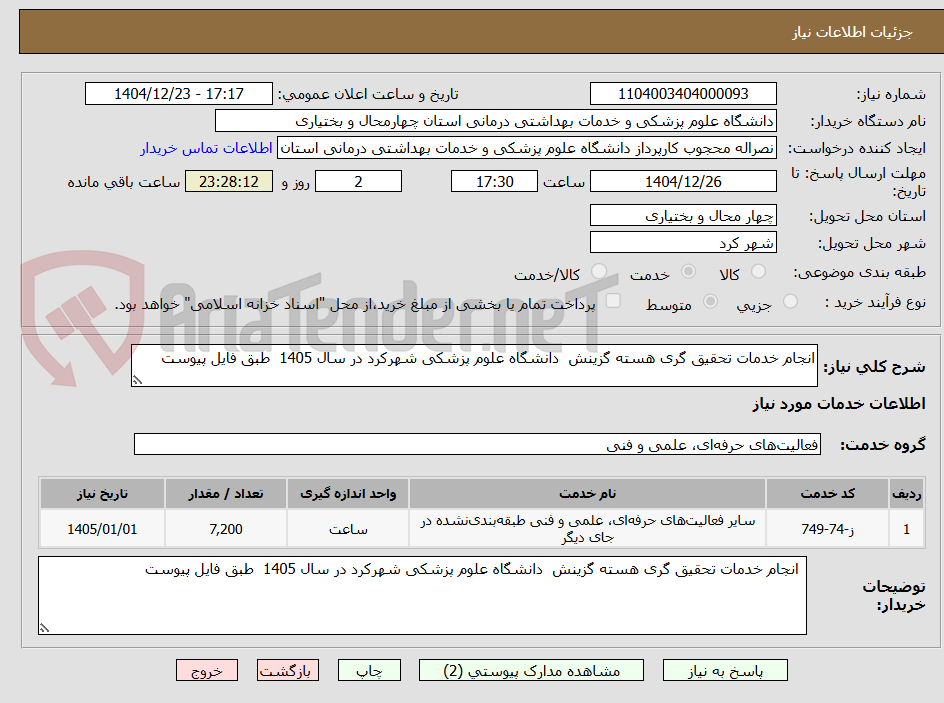Click the 'نام خدمت' column header
This screenshot has height=703, width=944.
pyautogui.click(x=588, y=494)
